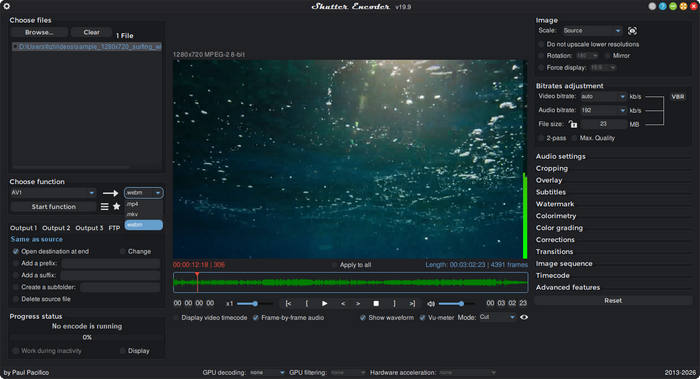Set the out point bracket
Image resolution: width=700 pixels, height=379 pixels.
coord(394,304)
